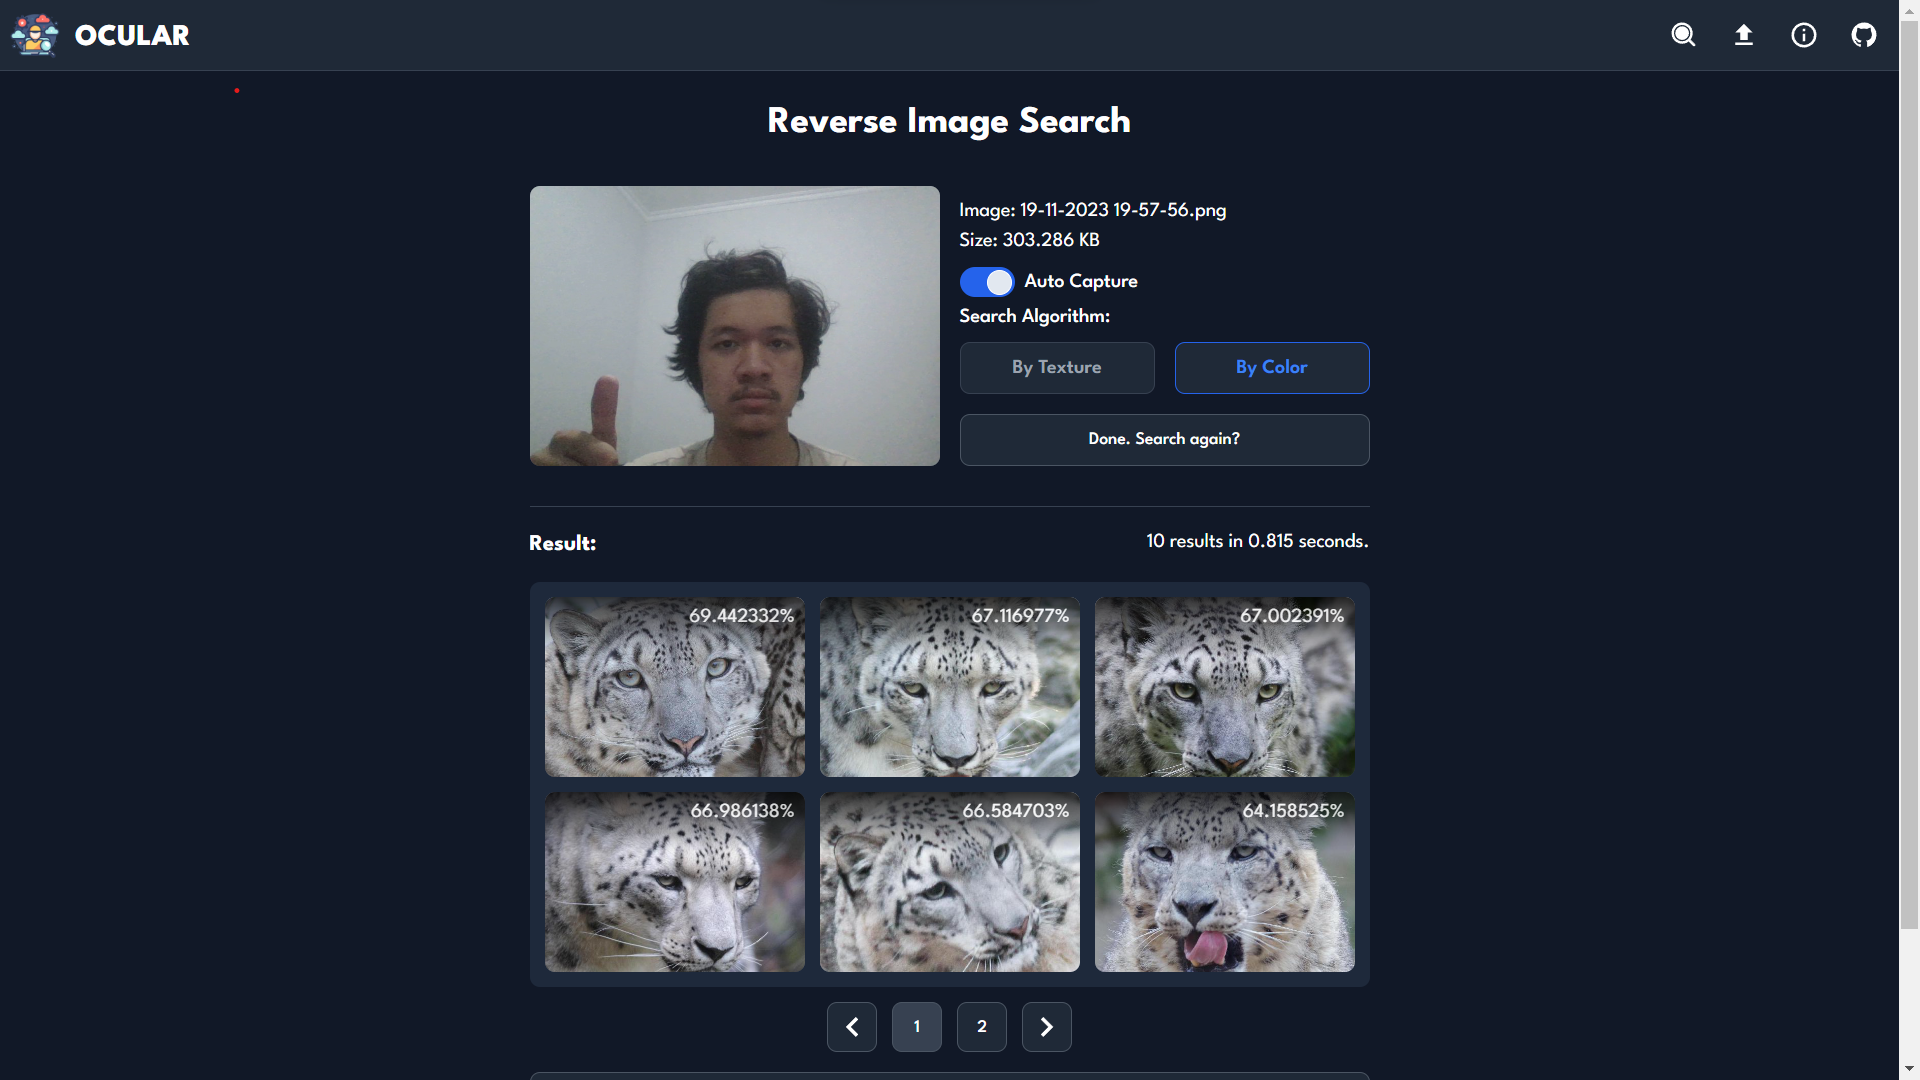The height and width of the screenshot is (1080, 1920).
Task: Open the 67.116977% snow leopard result
Action: click(x=949, y=687)
